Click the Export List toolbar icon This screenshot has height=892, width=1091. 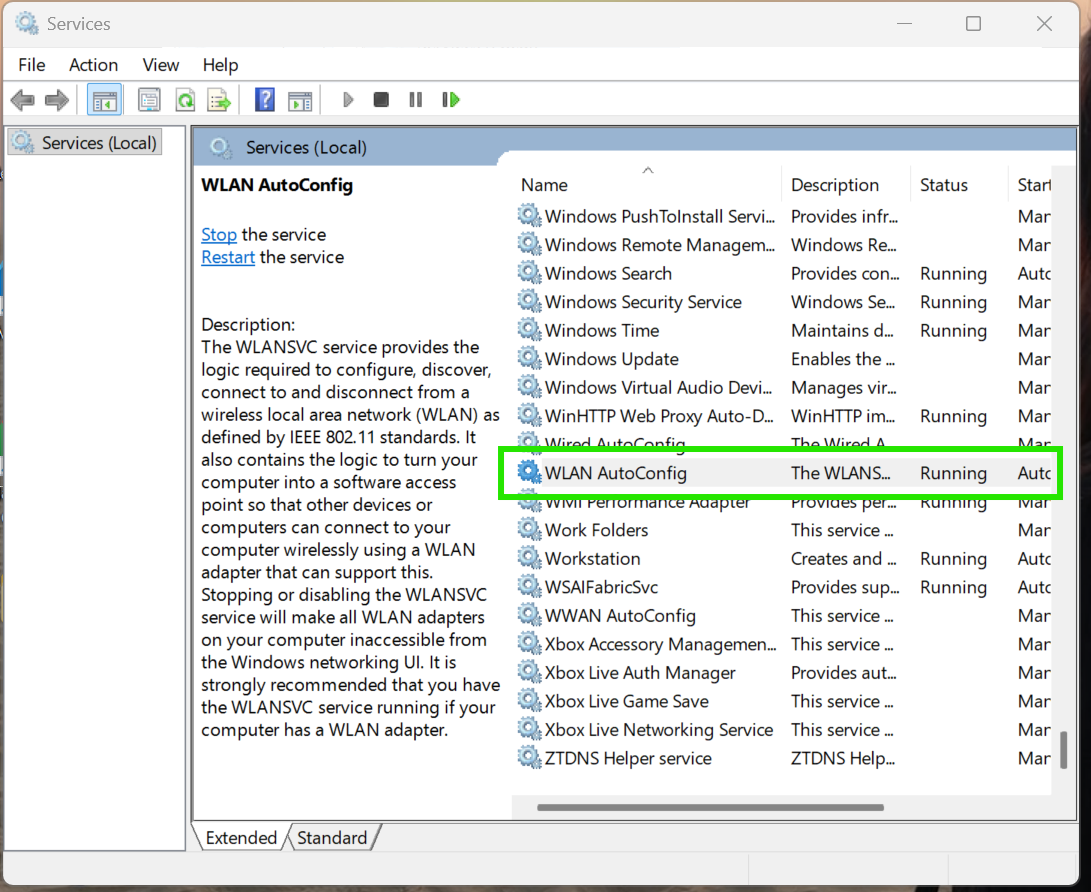(x=219, y=100)
